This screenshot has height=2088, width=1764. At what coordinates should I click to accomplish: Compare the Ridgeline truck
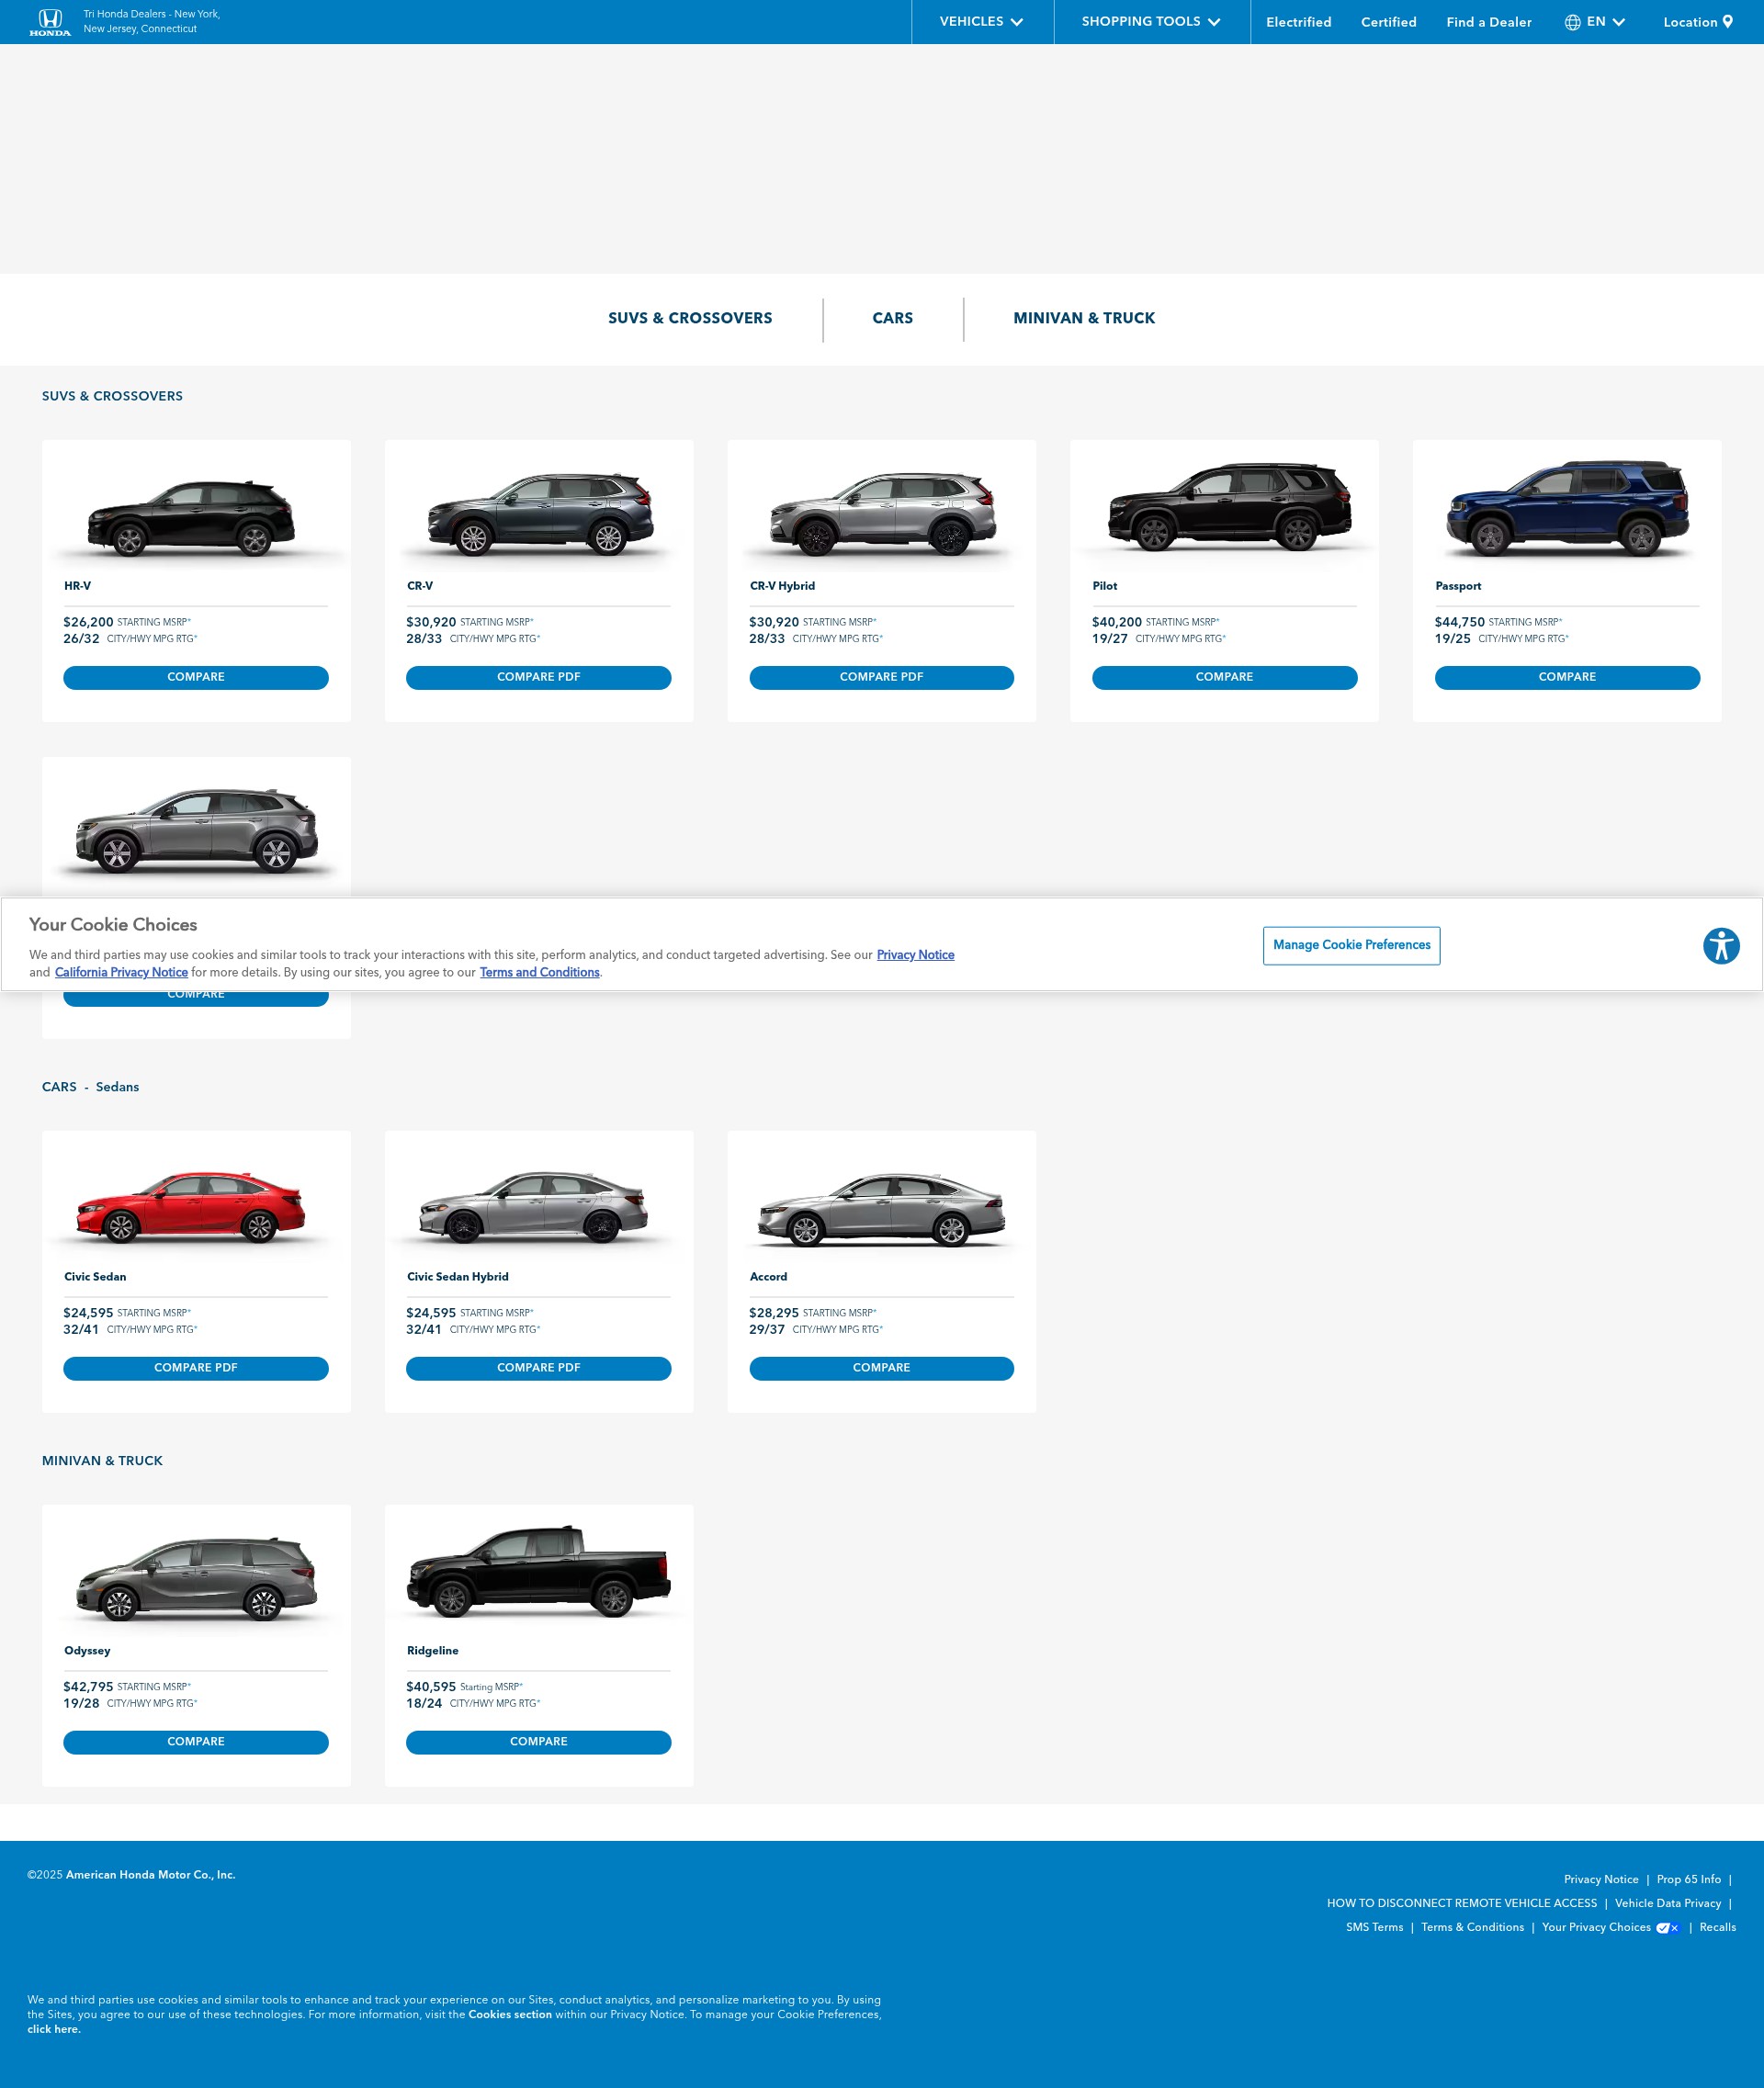(538, 1742)
